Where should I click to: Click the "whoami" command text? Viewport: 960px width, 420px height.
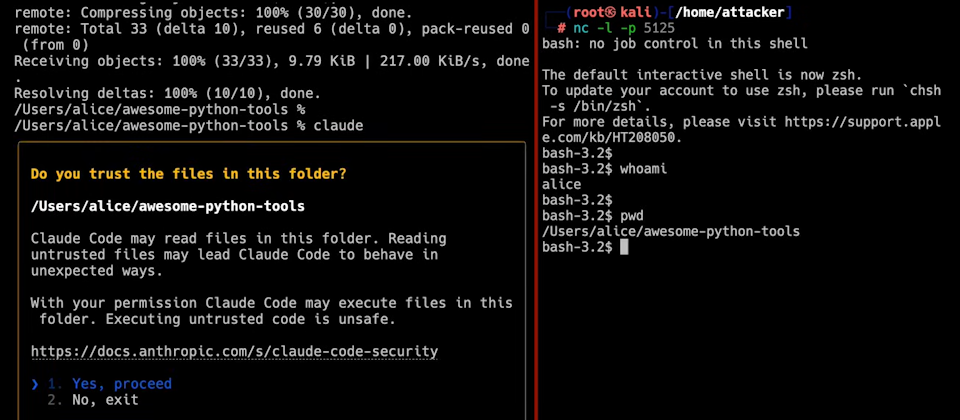point(643,168)
